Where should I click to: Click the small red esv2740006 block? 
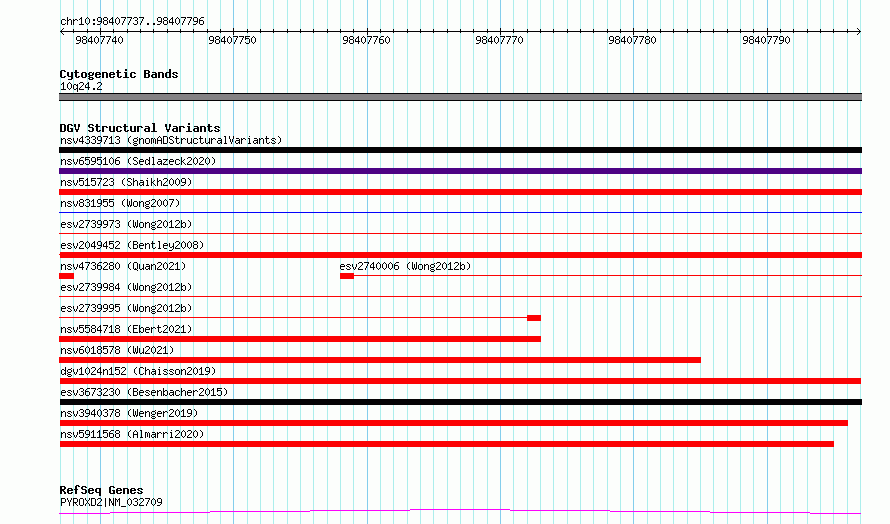pyautogui.click(x=347, y=276)
